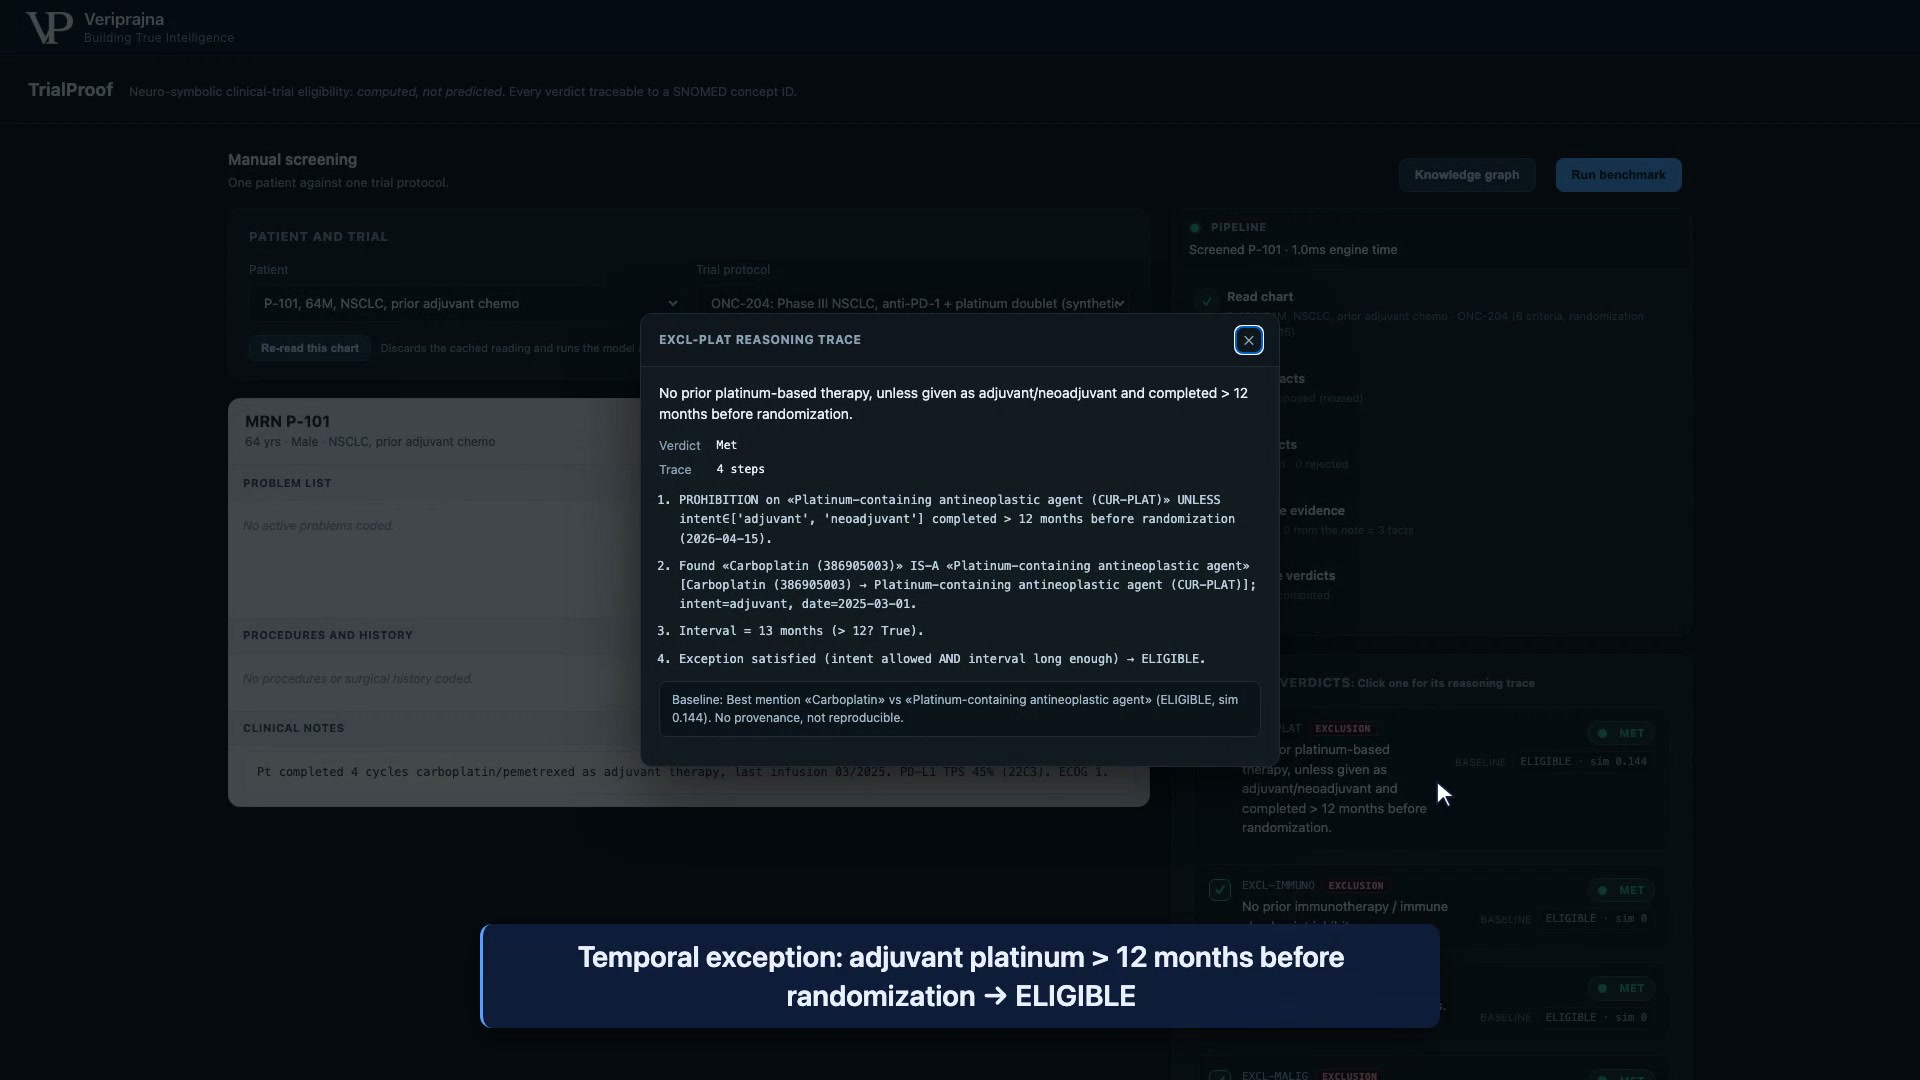Screen dimensions: 1920x1080
Task: Click the 'MRN P-101' patient header
Action: click(287, 422)
